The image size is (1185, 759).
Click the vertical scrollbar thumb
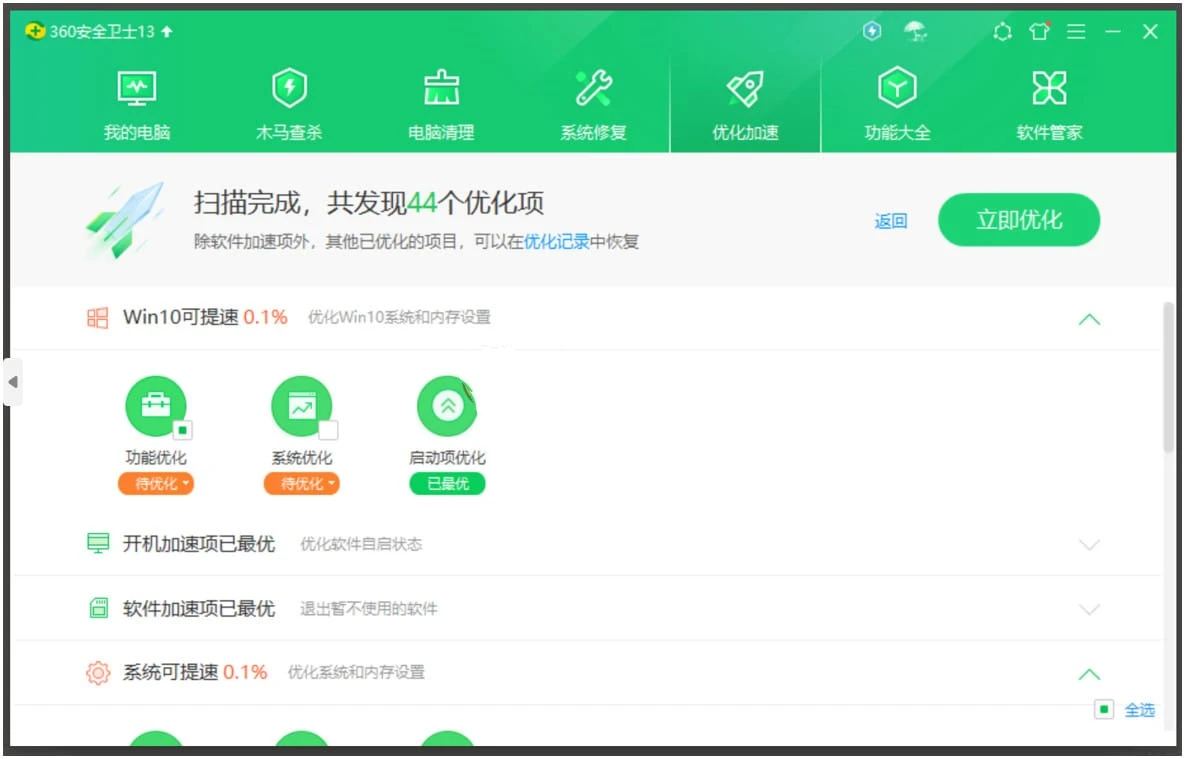pos(1169,378)
